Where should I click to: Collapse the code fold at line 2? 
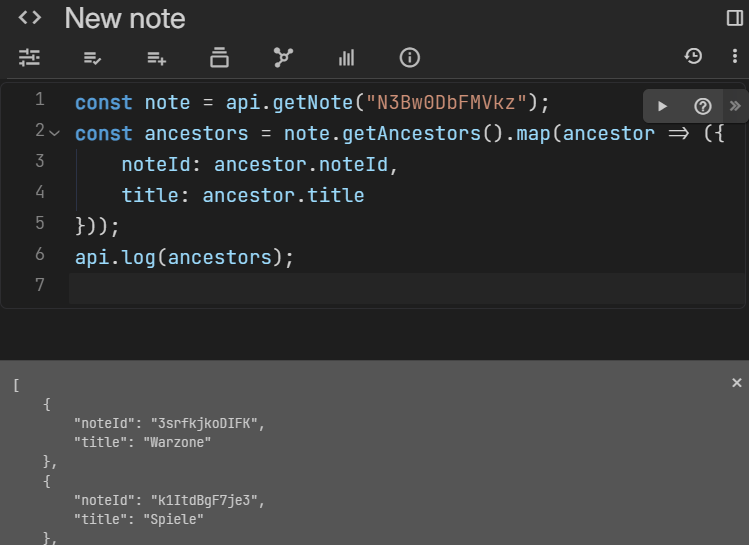click(x=55, y=132)
